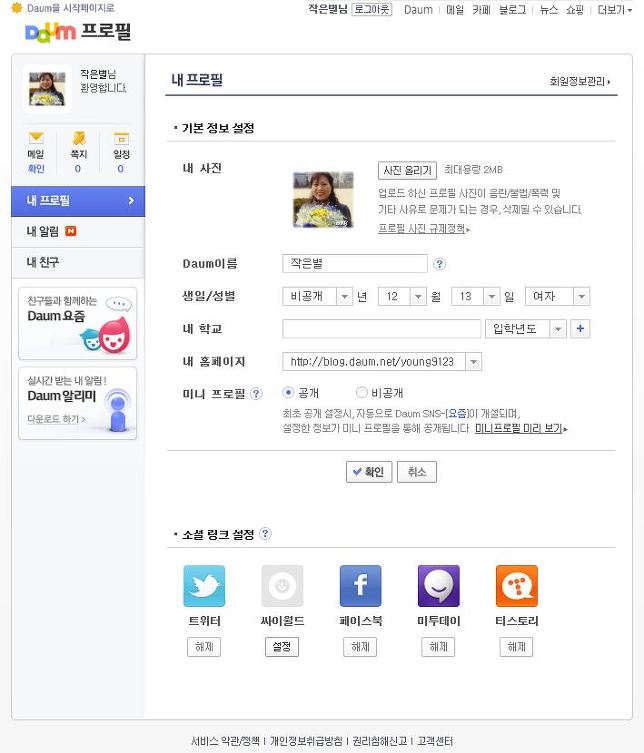The image size is (644, 753).
Task: Click the me2day (미투데이) icon
Action: [438, 586]
